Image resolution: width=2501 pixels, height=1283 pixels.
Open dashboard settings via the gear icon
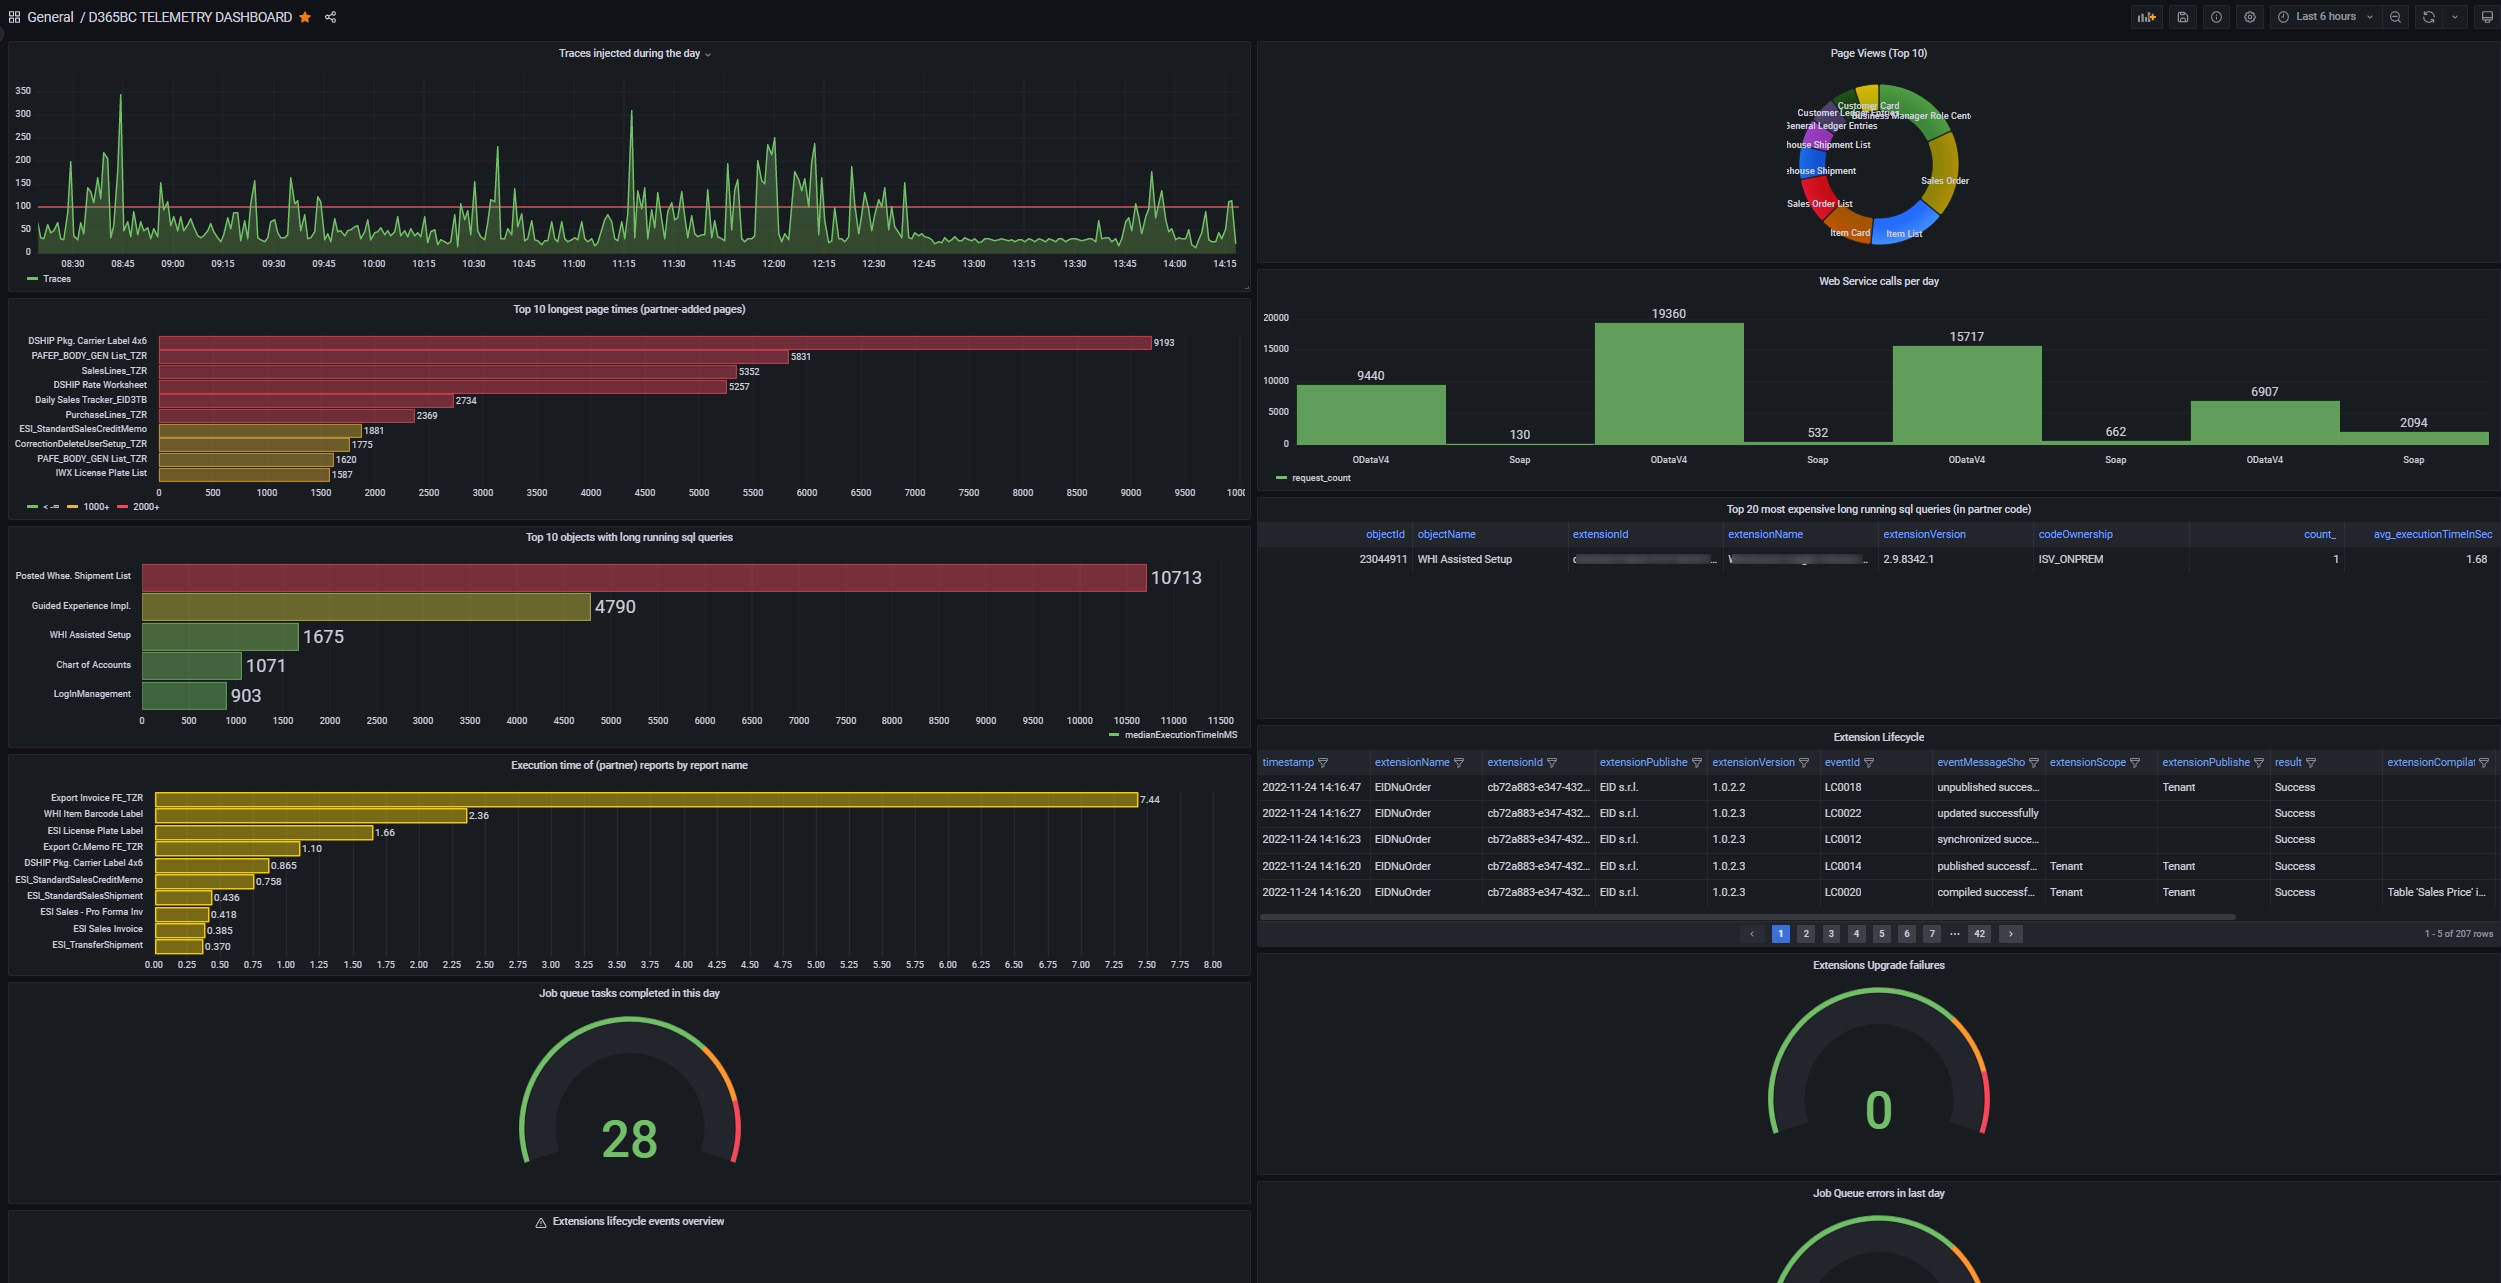tap(2250, 17)
